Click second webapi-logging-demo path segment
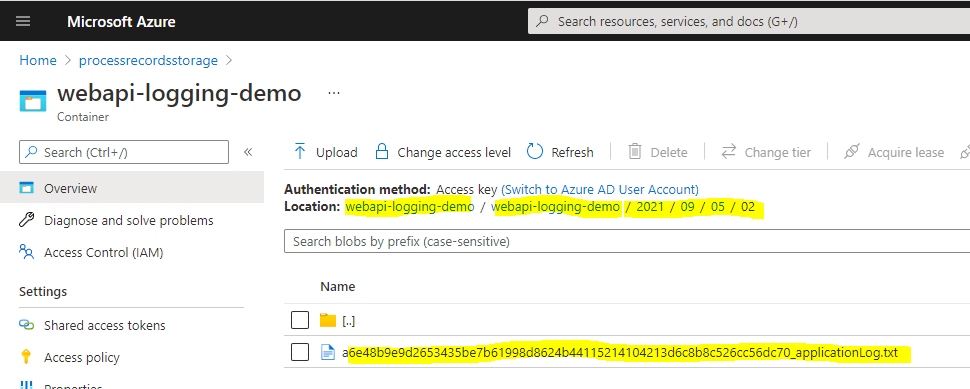The width and height of the screenshot is (970, 389). pos(556,207)
